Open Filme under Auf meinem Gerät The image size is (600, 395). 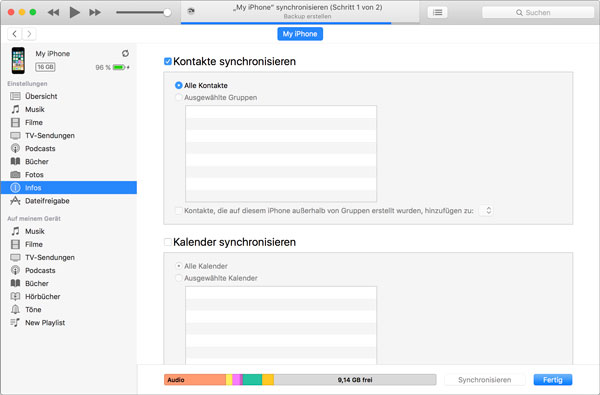68,244
